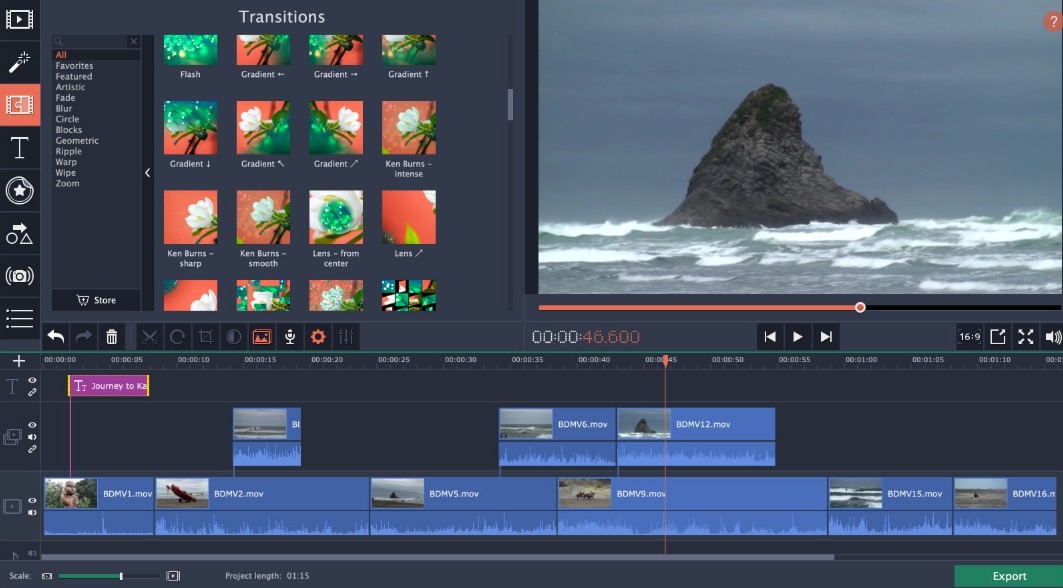
Task: Click the Crop tool icon
Action: coord(206,337)
